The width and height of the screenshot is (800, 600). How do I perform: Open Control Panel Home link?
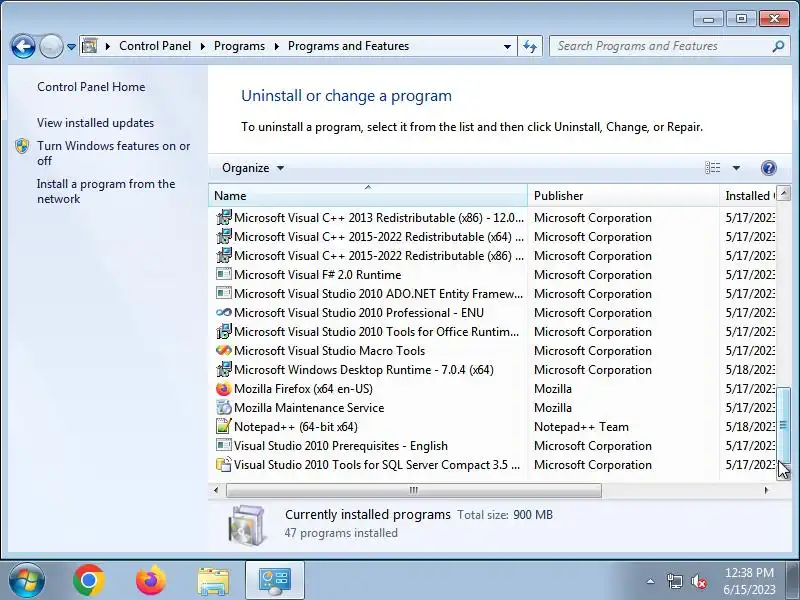pyautogui.click(x=91, y=87)
